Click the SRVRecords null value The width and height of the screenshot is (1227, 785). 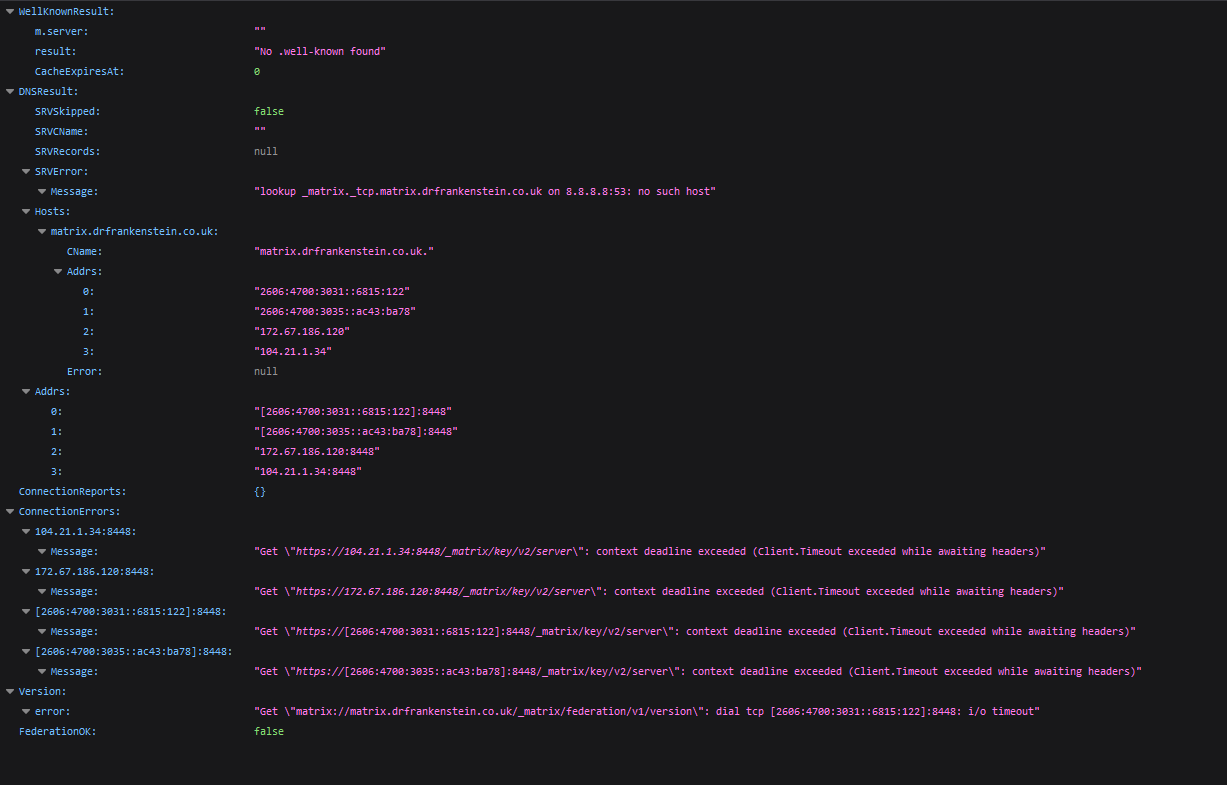[x=266, y=151]
